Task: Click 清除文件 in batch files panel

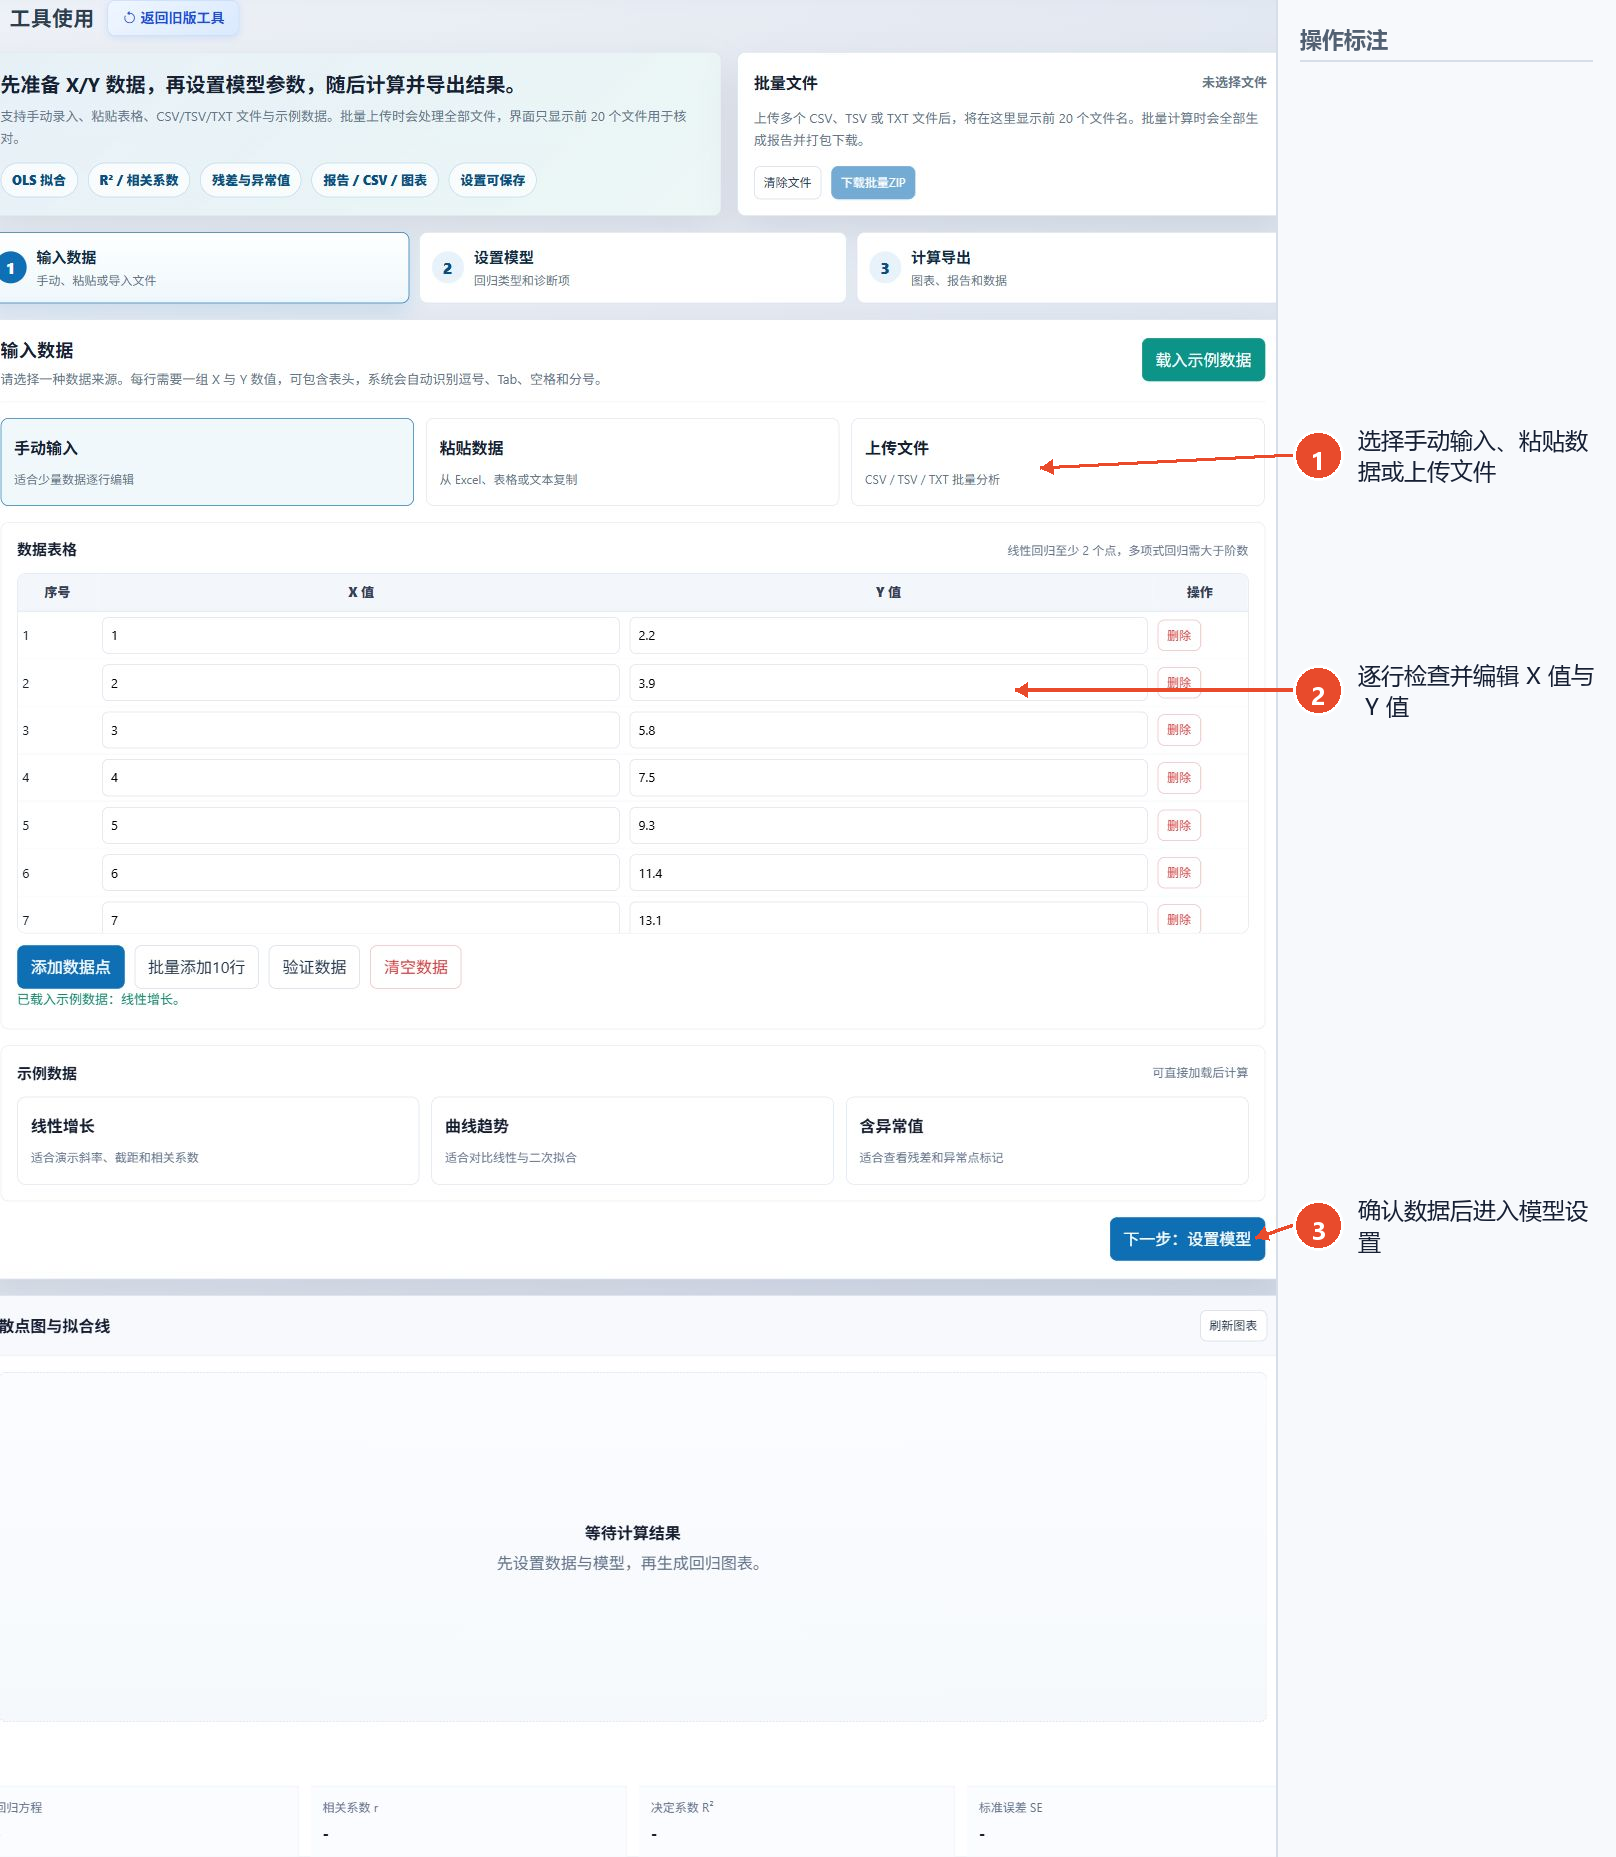Action: (787, 183)
